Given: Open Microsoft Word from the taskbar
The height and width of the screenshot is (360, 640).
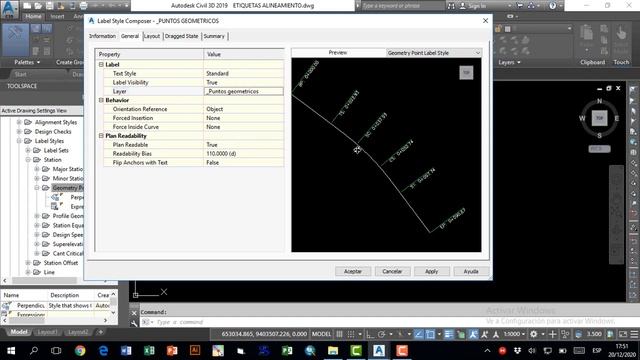Looking at the screenshot, I should pyautogui.click(x=126, y=351).
